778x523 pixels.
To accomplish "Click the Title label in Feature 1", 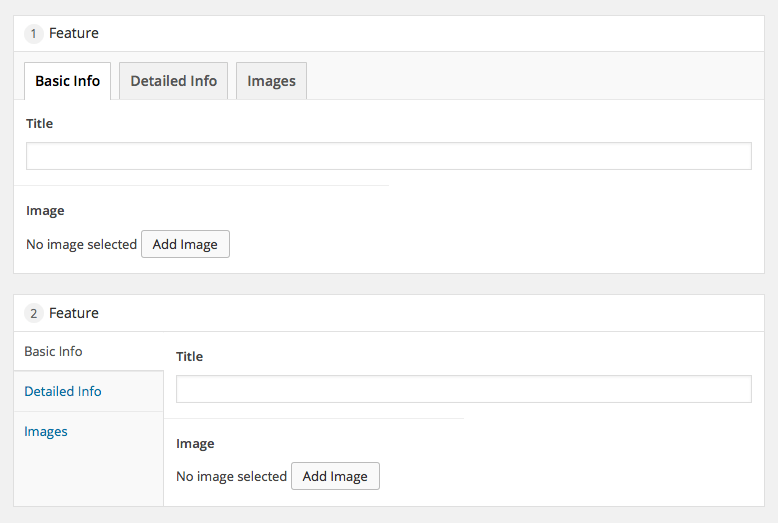I will click(39, 124).
